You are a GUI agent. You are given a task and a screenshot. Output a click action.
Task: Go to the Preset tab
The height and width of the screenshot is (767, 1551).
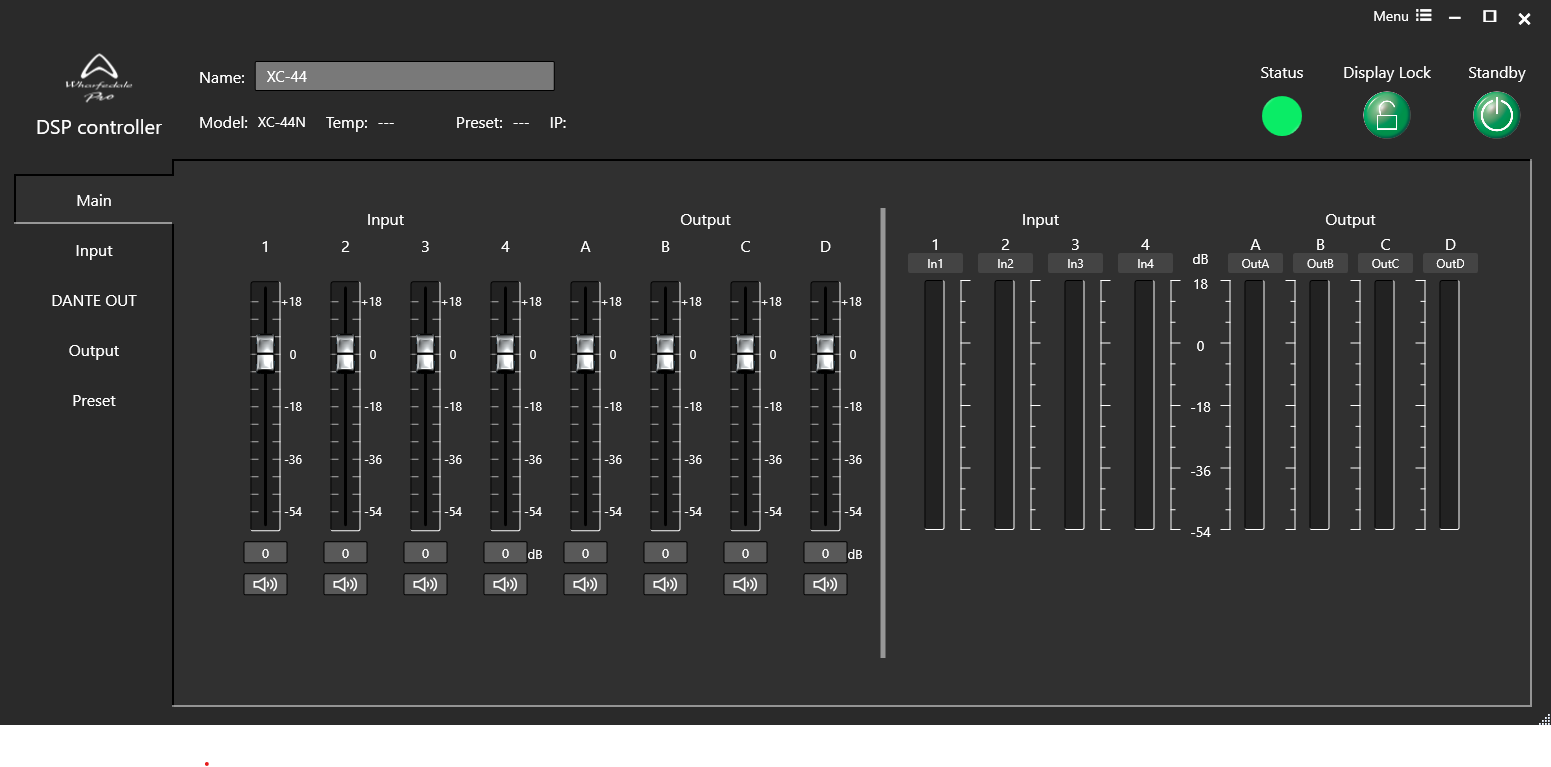(x=94, y=401)
